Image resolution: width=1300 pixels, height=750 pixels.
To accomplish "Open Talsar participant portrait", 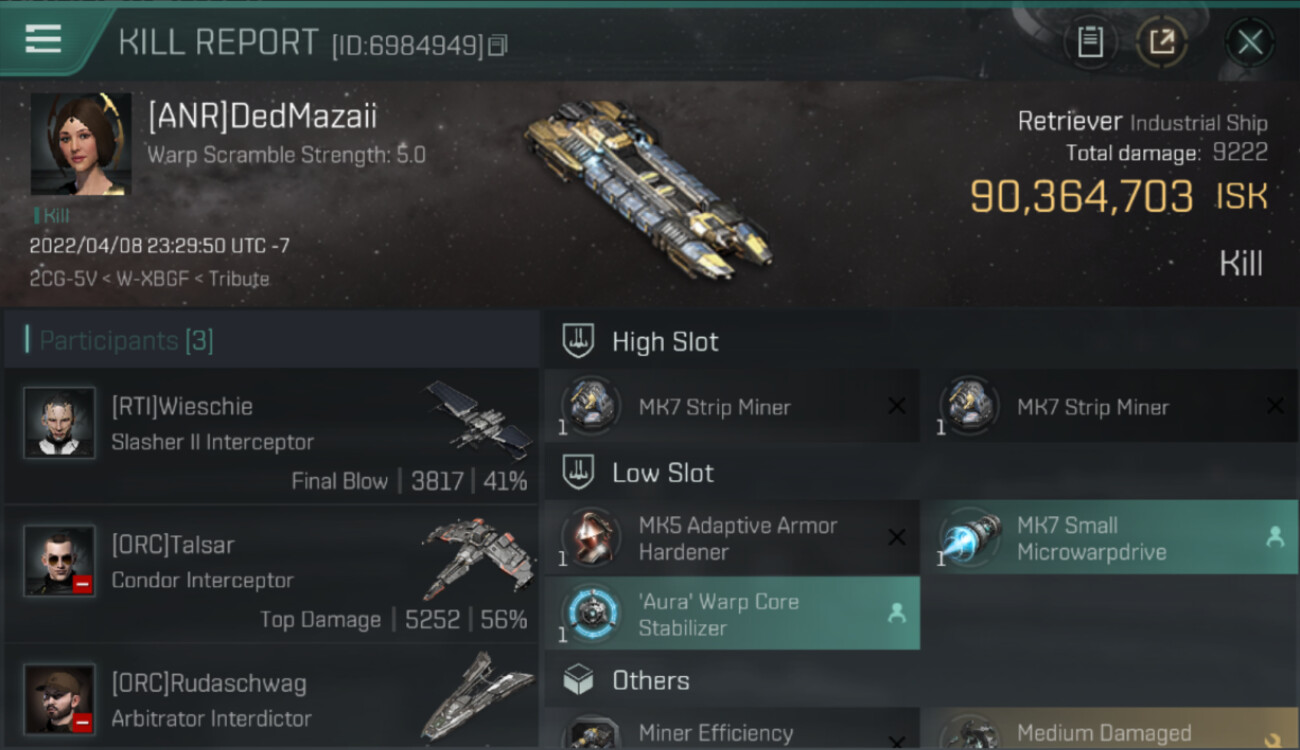I will pyautogui.click(x=60, y=560).
